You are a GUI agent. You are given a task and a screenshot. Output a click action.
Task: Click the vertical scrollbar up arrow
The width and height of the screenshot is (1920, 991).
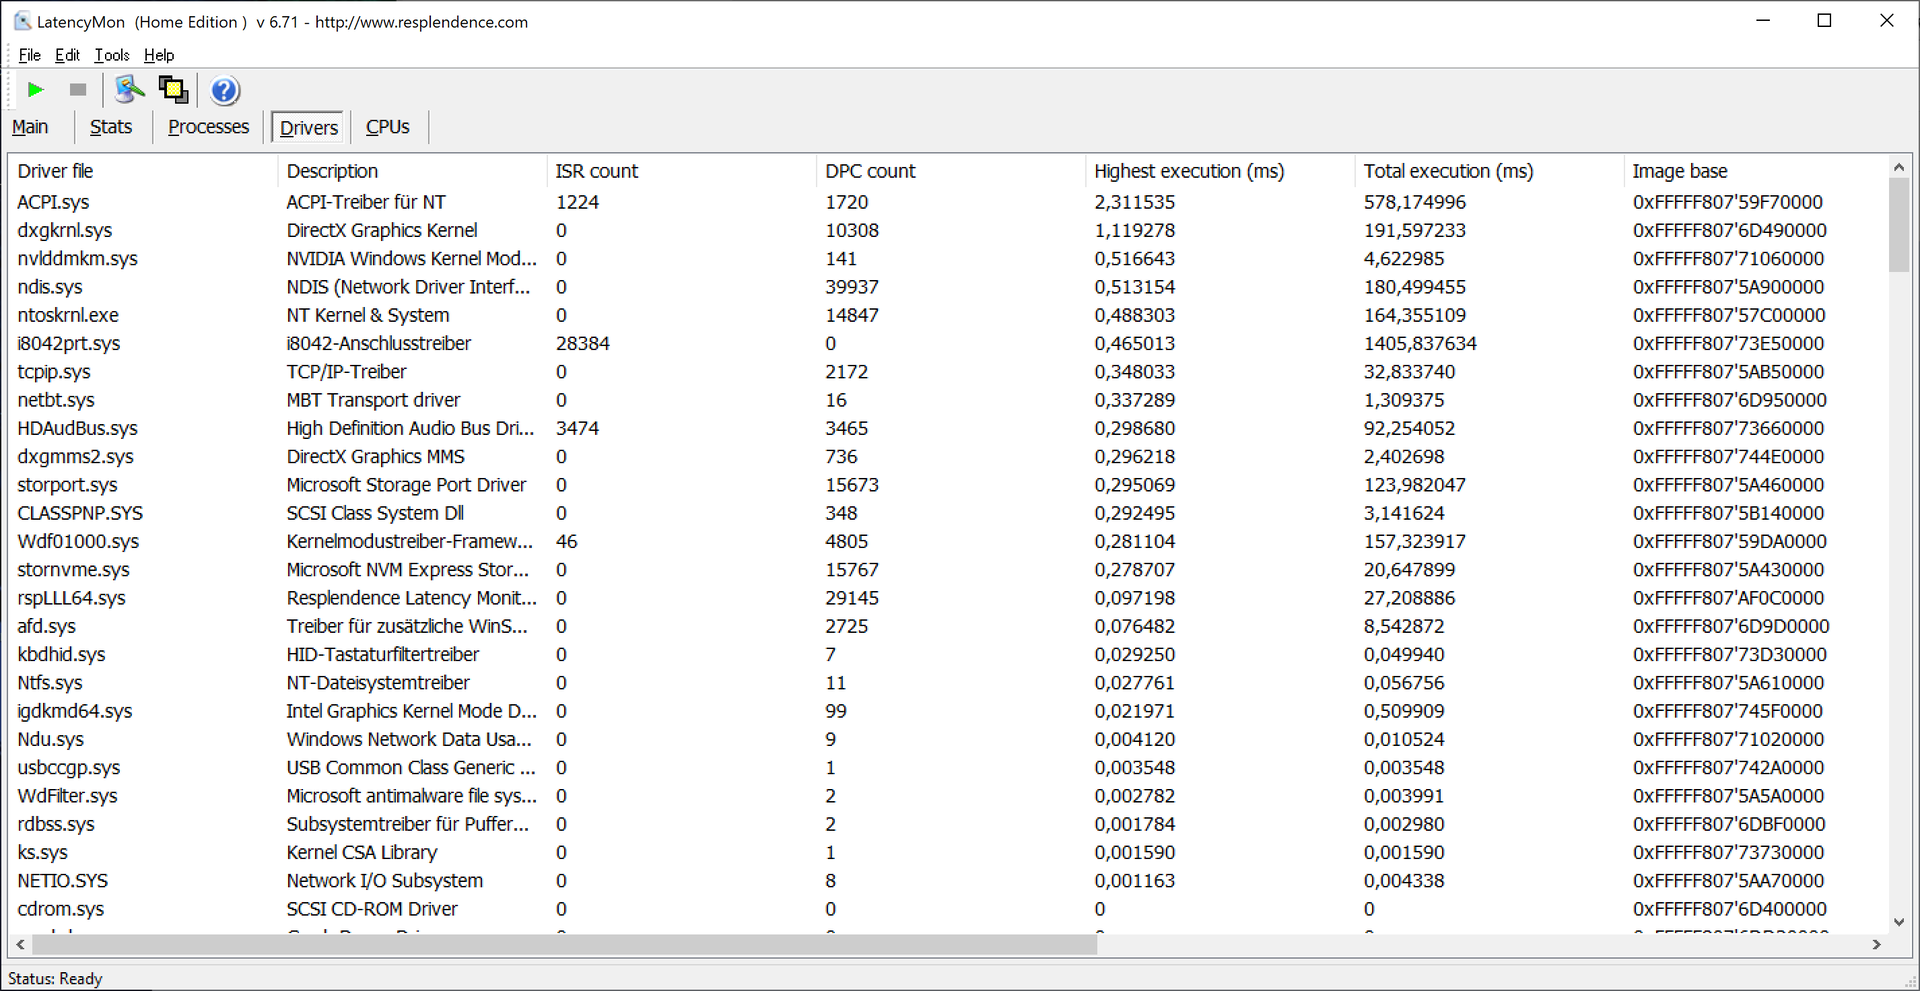pyautogui.click(x=1899, y=167)
